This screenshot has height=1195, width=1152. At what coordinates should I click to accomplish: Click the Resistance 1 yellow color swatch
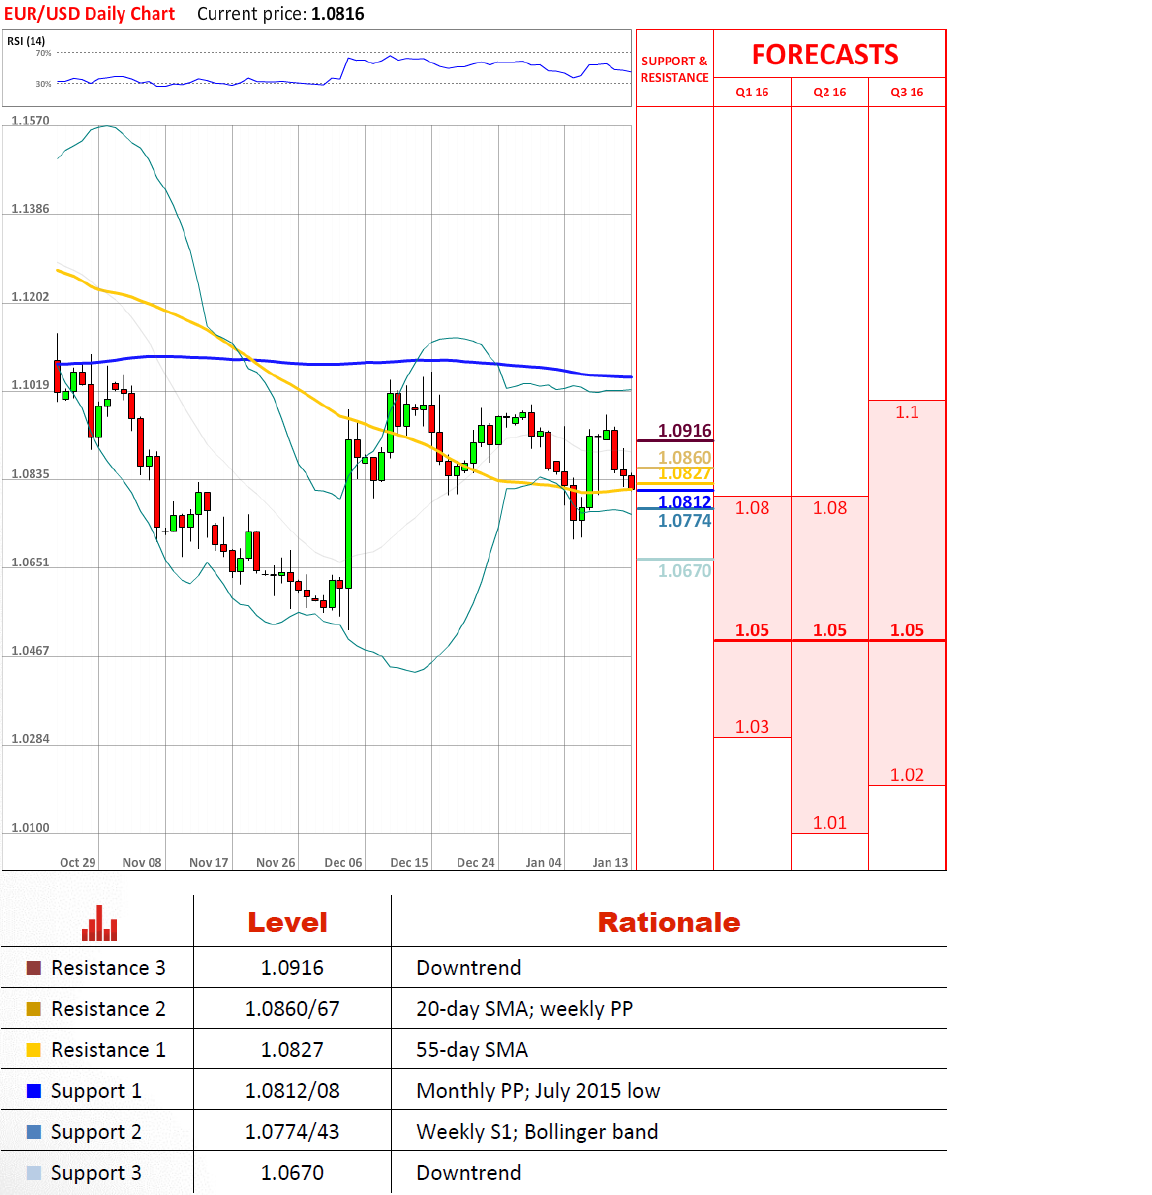tap(34, 1050)
